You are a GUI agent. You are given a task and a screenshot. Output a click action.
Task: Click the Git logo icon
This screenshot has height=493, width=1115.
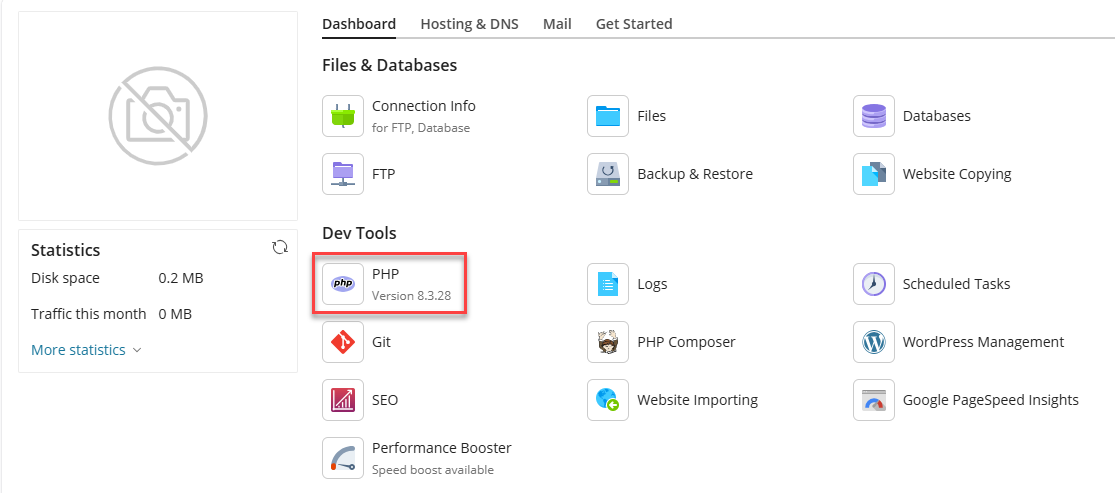(343, 342)
